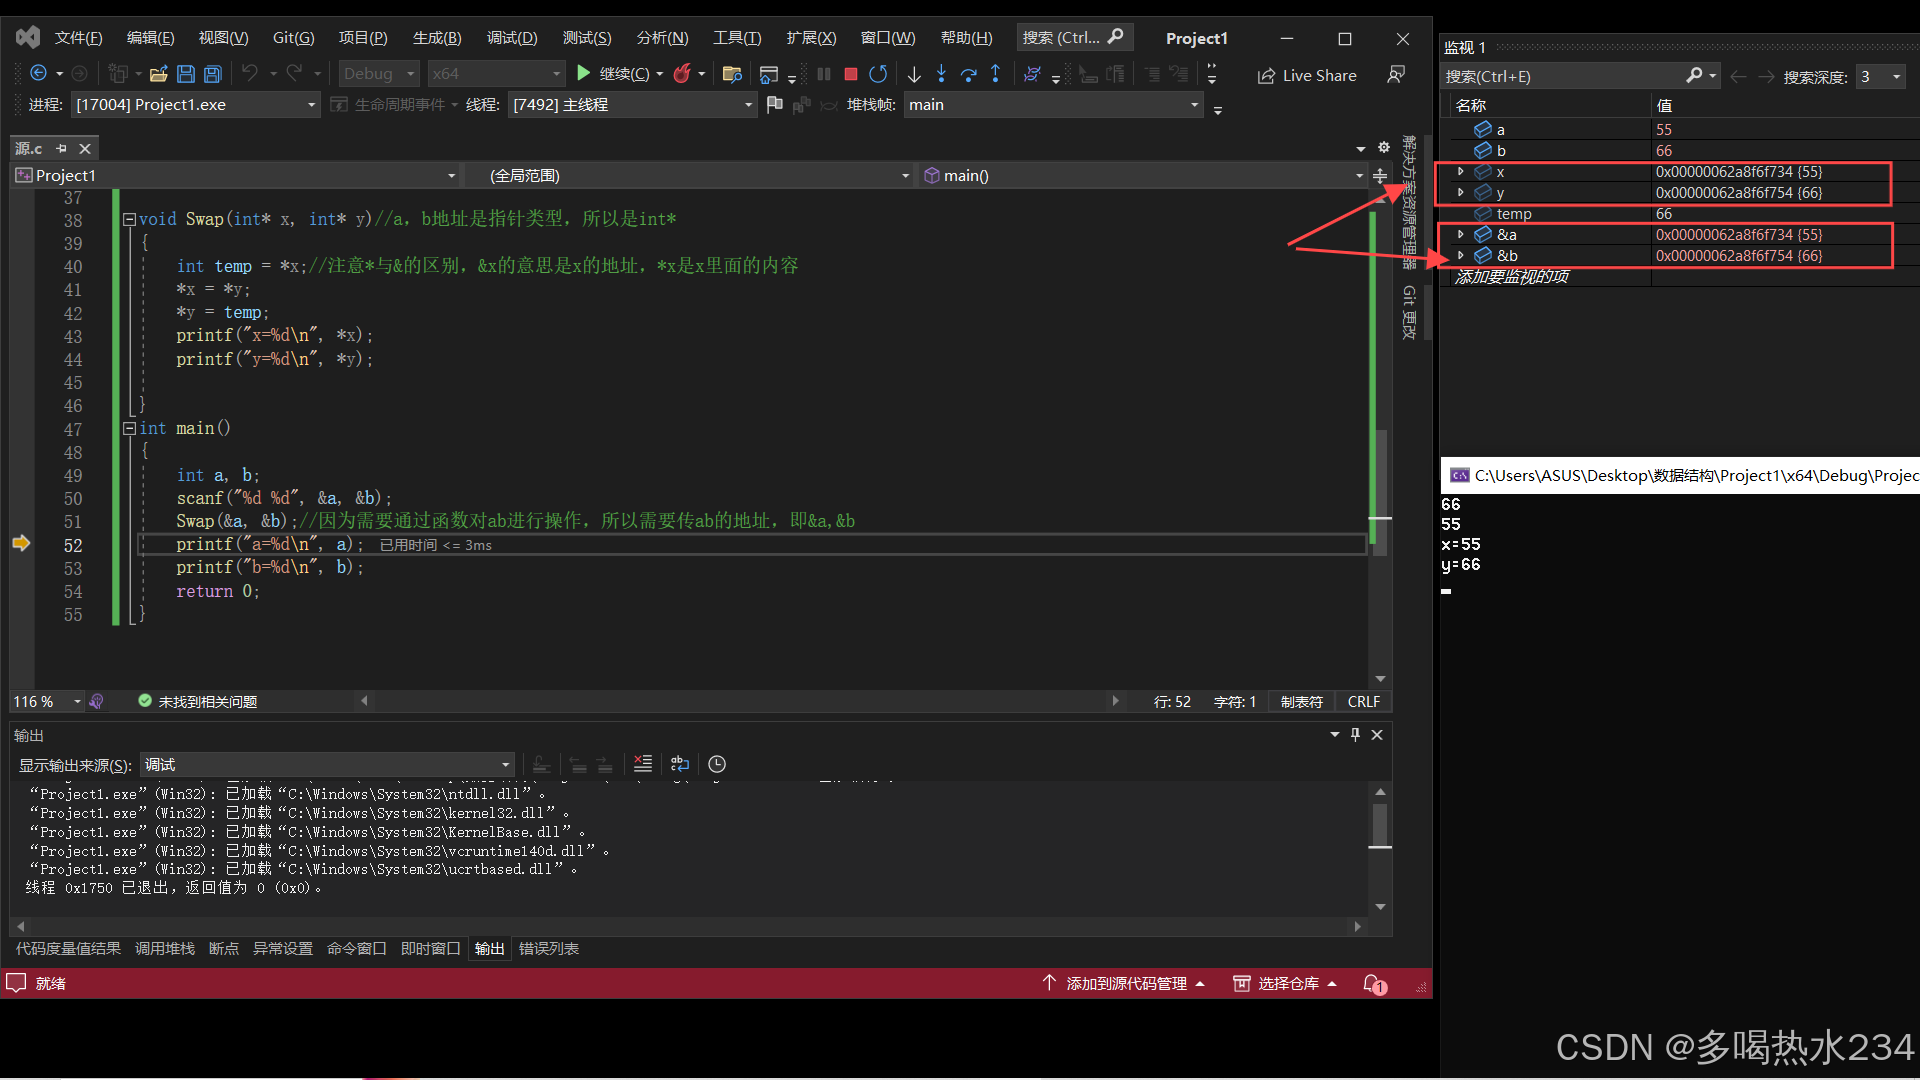1920x1080 pixels.
Task: Open the 线程 main thread dropdown
Action: click(748, 105)
